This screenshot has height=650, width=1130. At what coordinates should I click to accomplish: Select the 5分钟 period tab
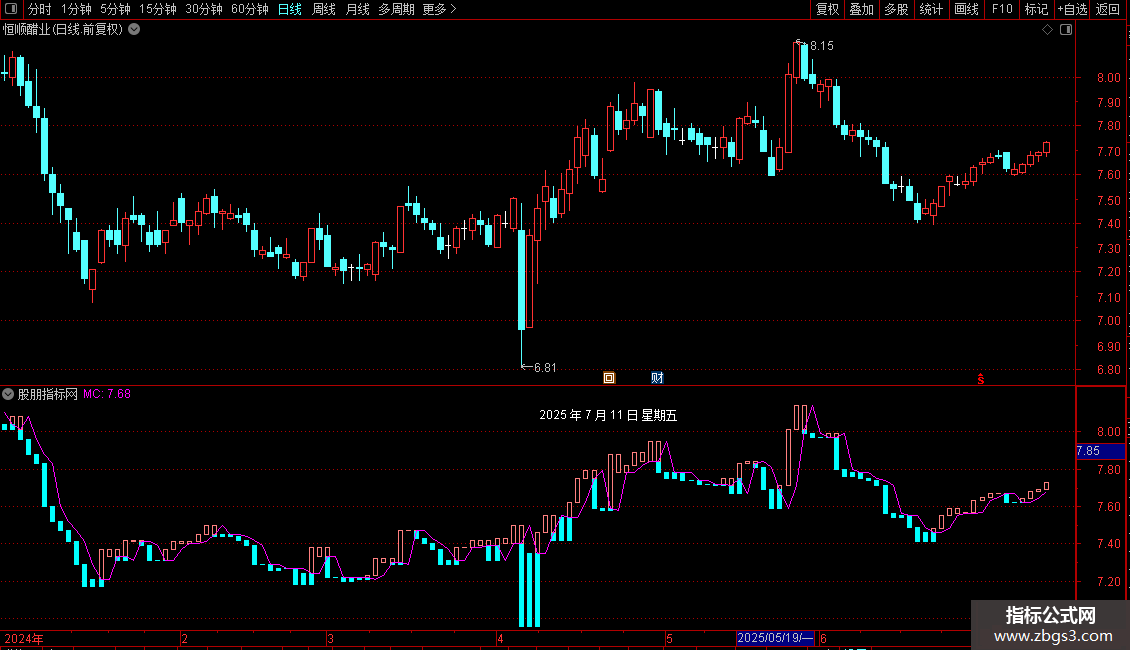point(115,9)
